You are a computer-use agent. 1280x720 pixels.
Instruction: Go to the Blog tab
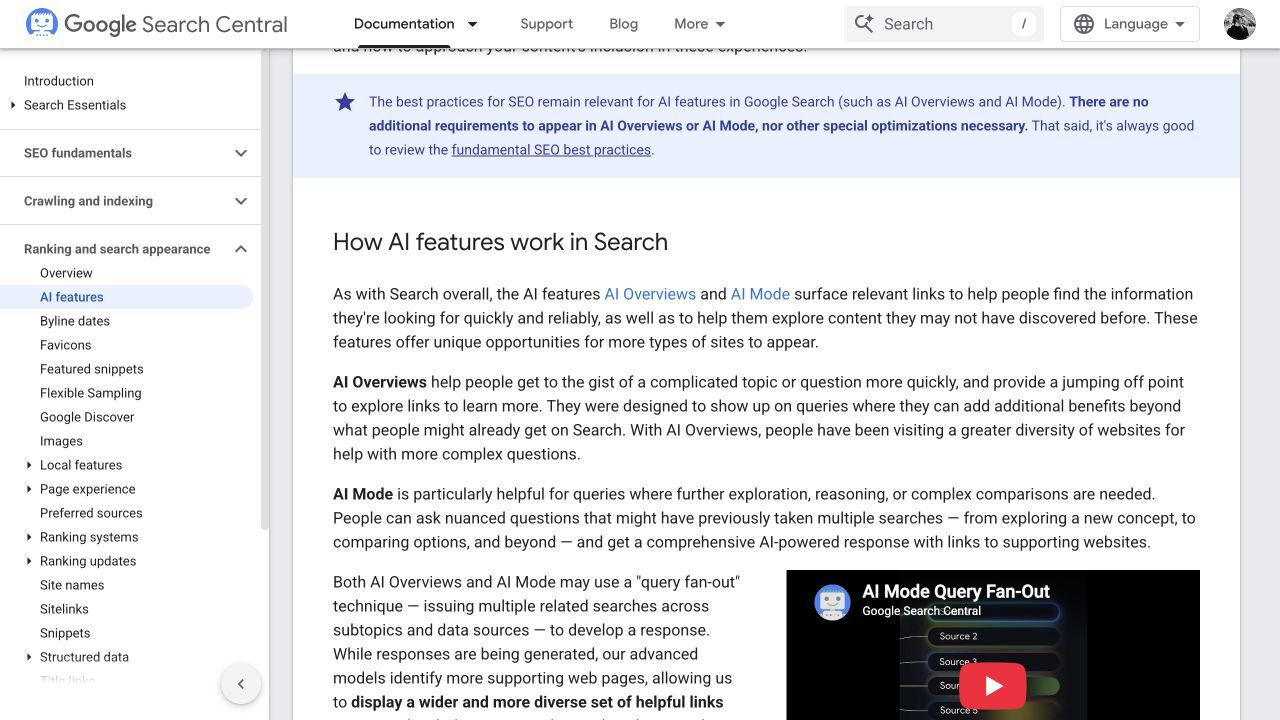[x=623, y=24]
